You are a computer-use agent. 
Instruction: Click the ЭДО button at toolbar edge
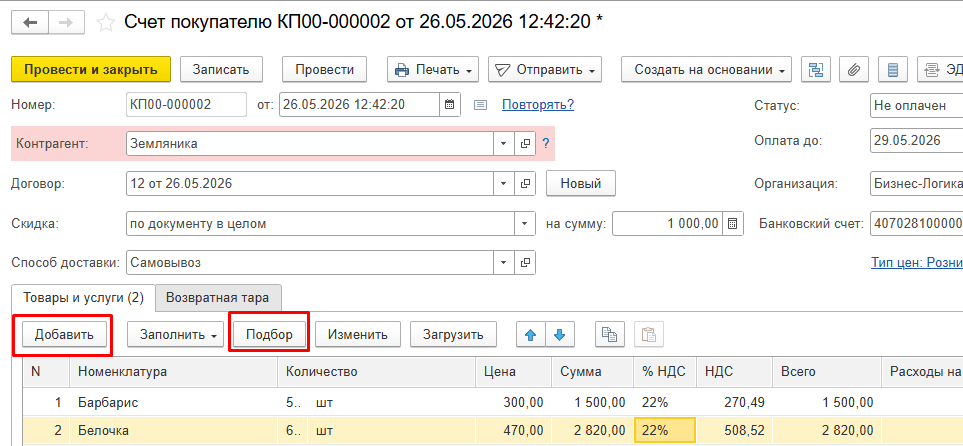tap(940, 69)
